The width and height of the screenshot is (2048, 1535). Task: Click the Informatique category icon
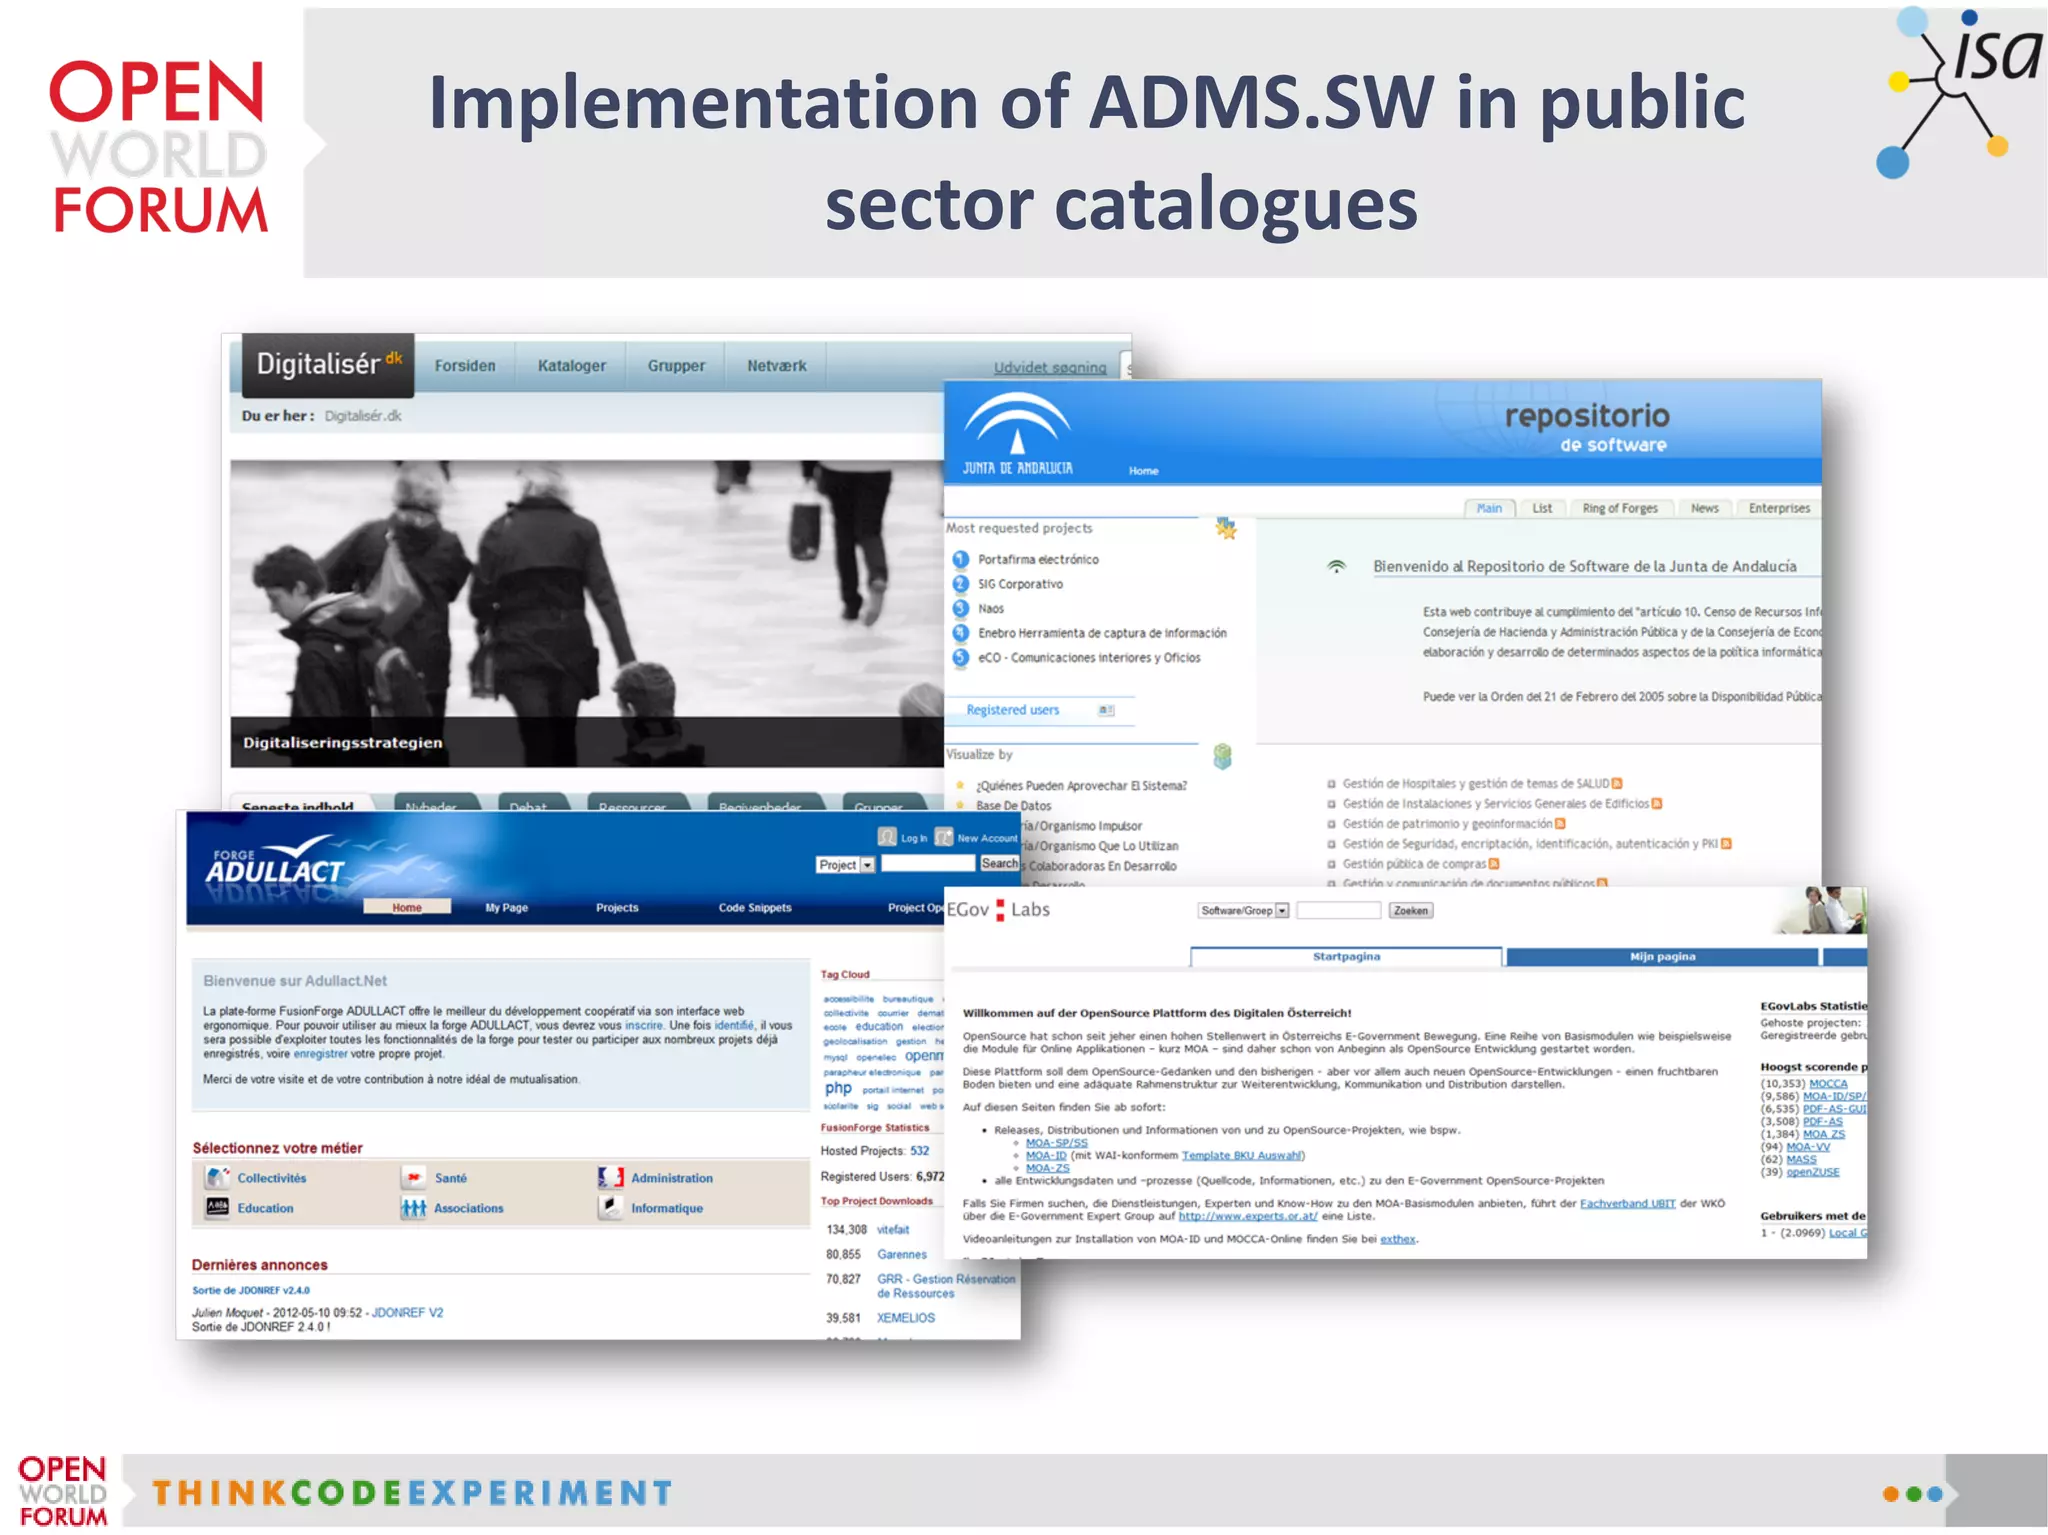(x=610, y=1207)
